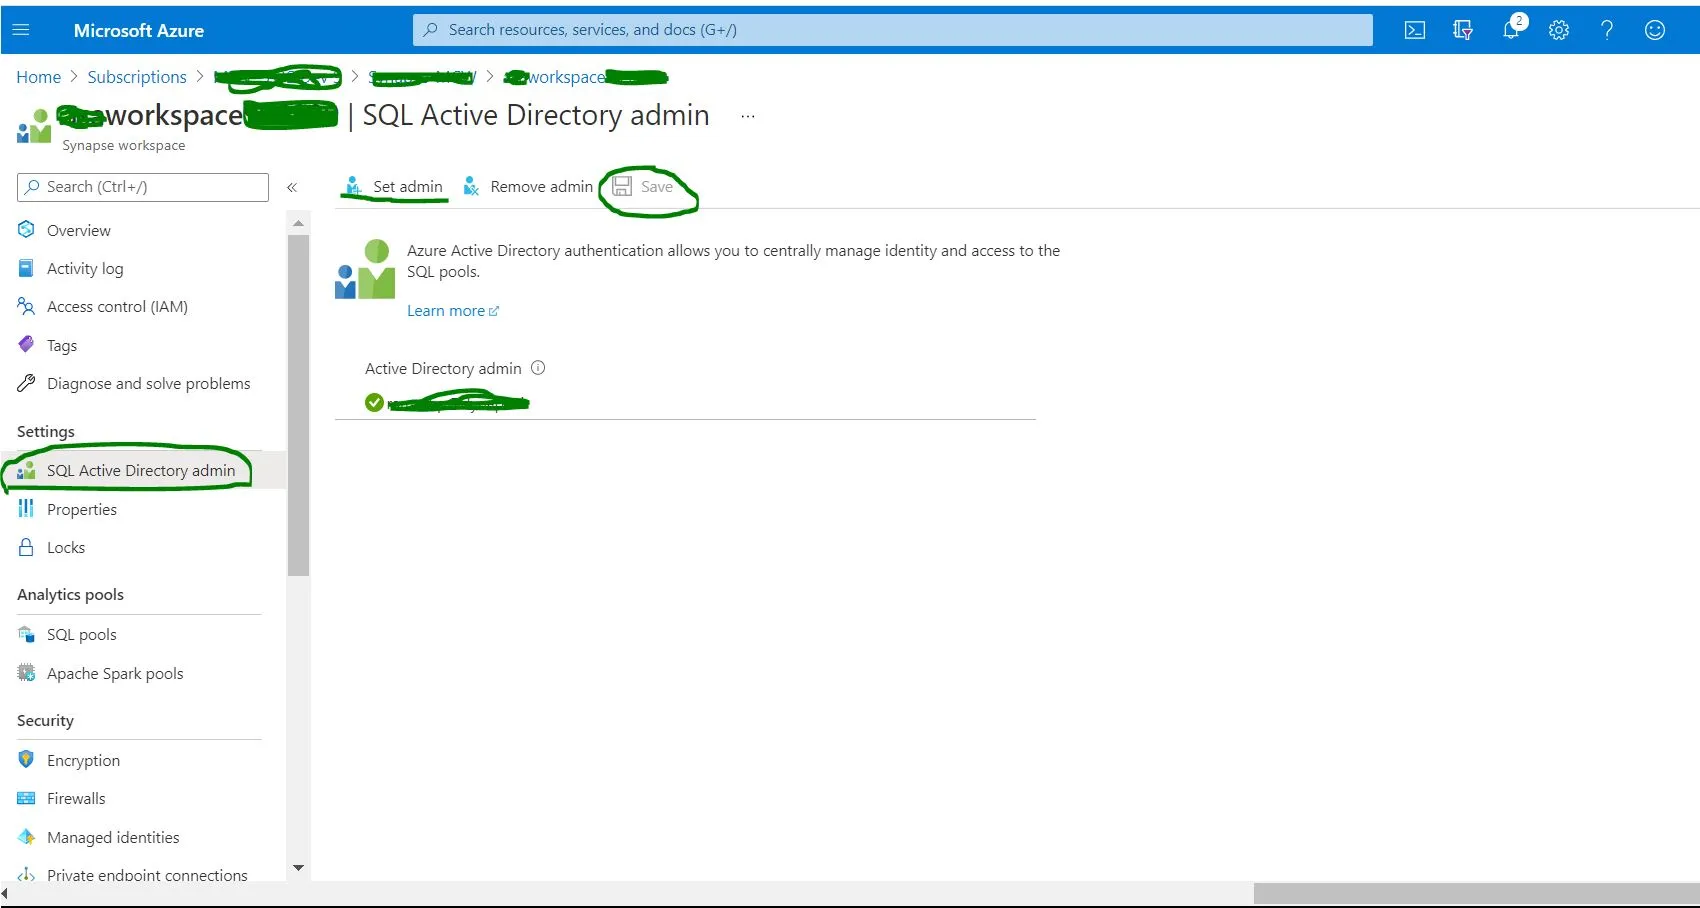Open the Directories and subscriptions filter

(1463, 30)
